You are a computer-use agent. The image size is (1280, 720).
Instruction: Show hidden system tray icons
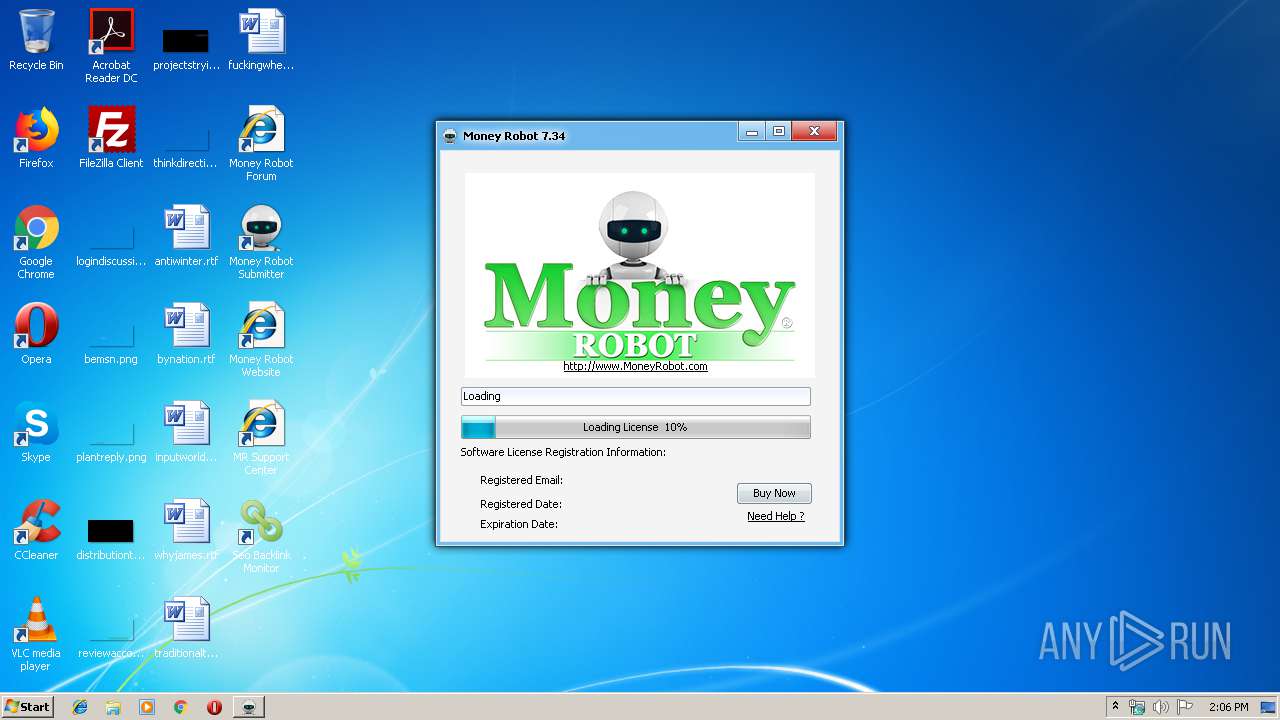1115,706
